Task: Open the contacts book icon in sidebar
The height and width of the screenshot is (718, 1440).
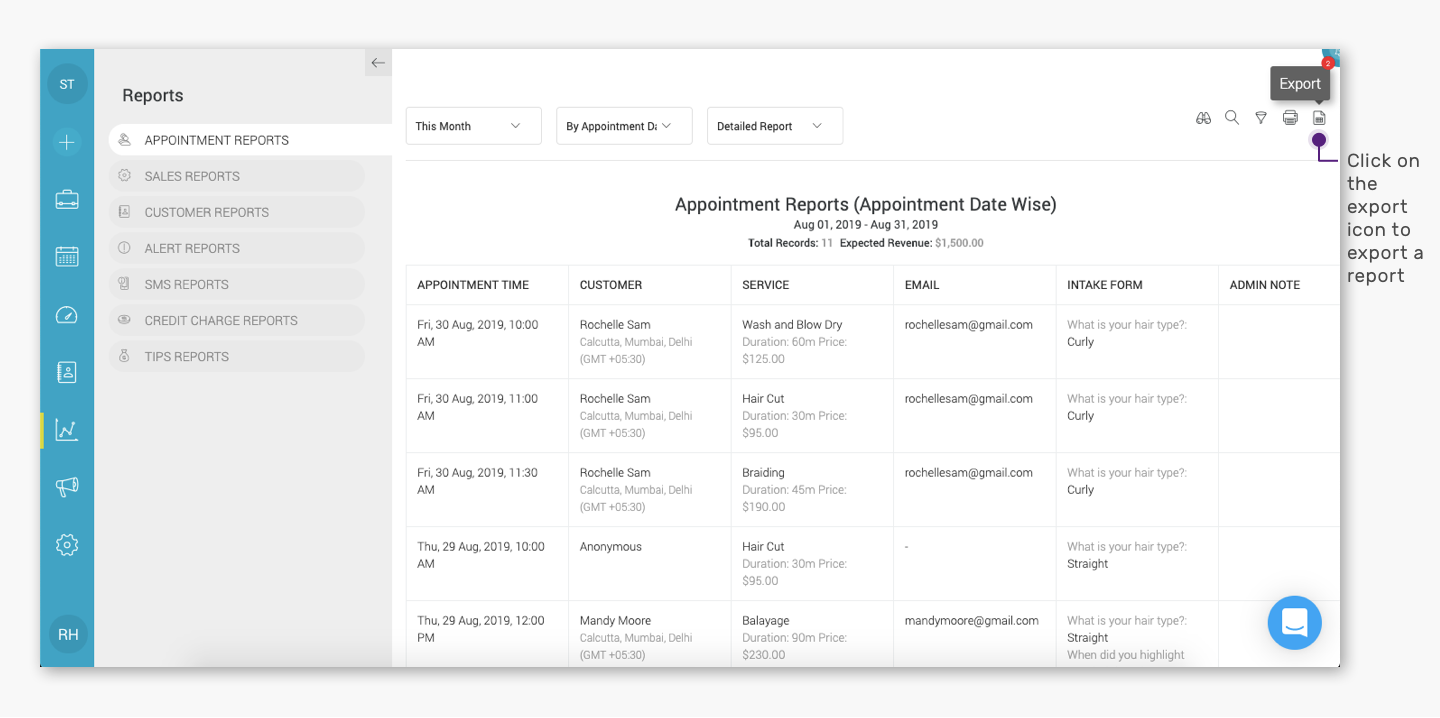Action: (x=67, y=372)
